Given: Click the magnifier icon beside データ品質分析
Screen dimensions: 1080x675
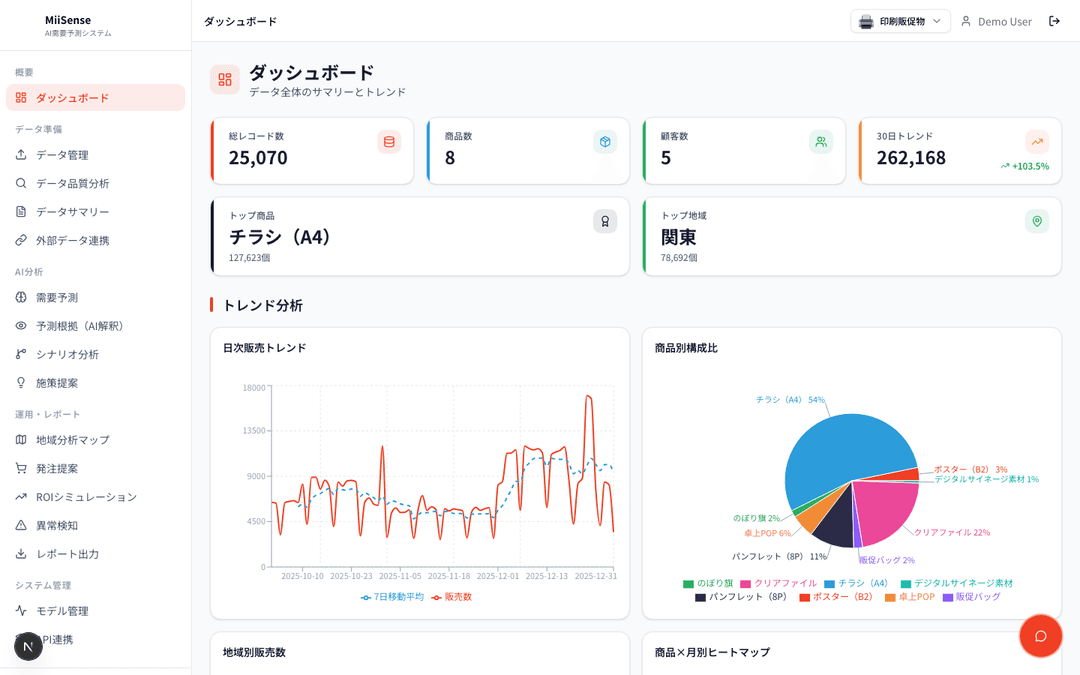Looking at the screenshot, I should point(21,183).
